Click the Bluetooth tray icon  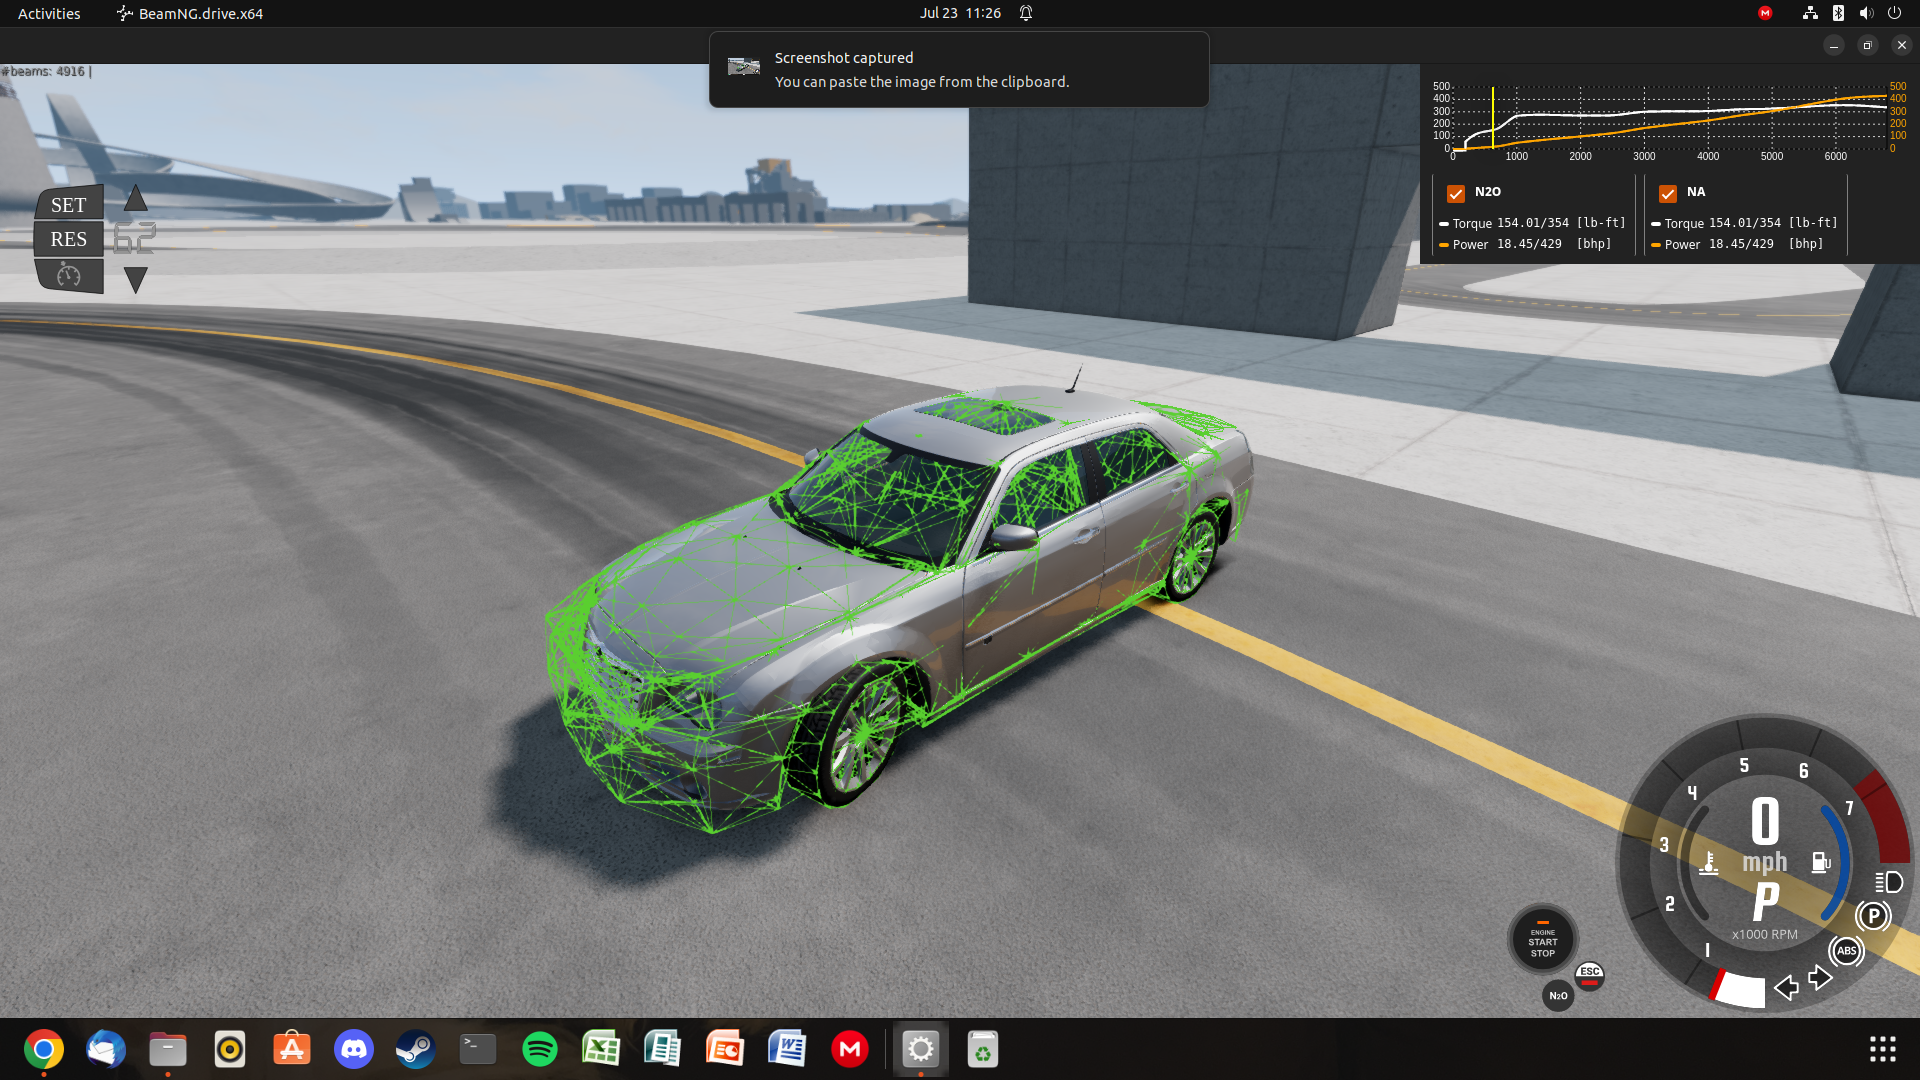1838,13
